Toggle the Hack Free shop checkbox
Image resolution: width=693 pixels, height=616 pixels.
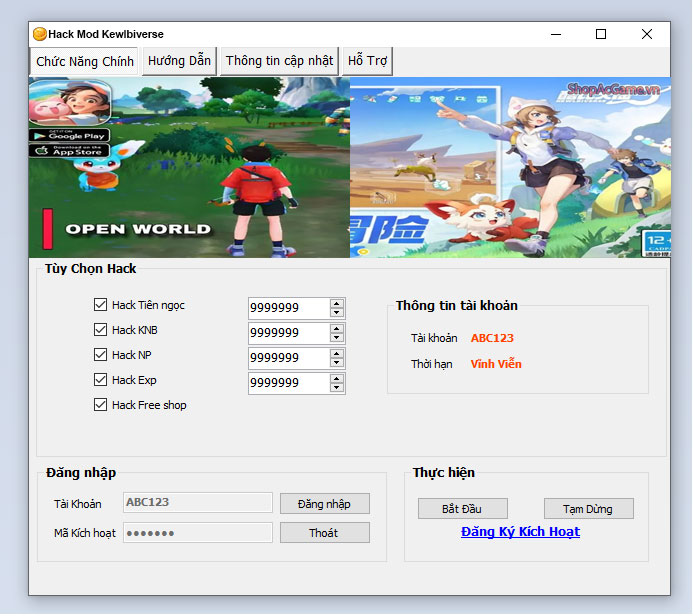point(100,404)
